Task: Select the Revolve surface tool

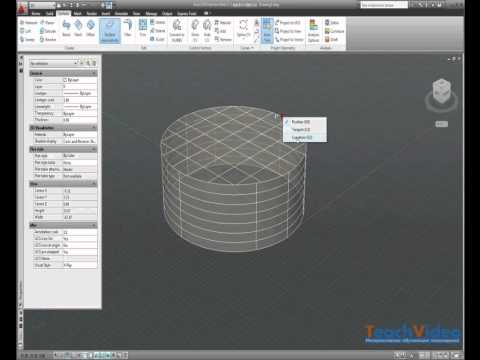Action: pos(48,39)
